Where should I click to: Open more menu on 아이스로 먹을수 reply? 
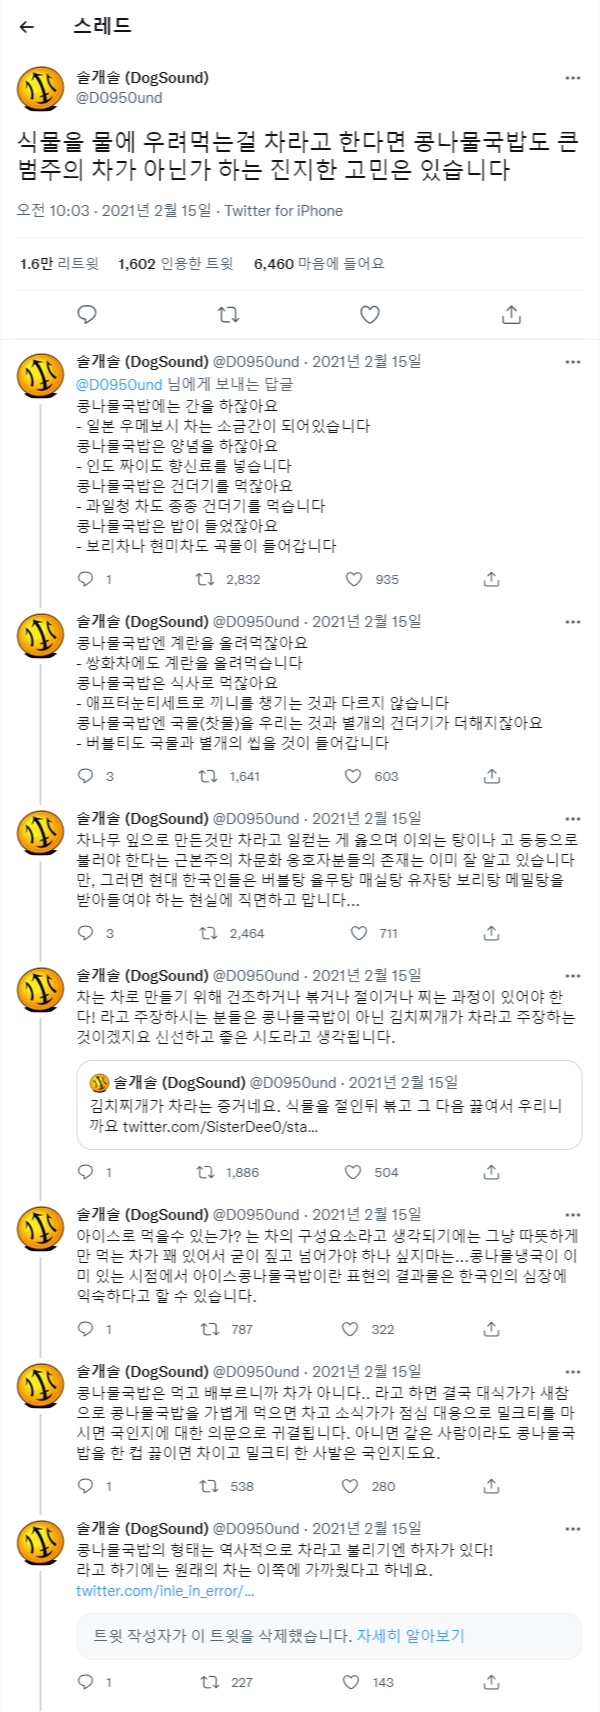pos(572,1215)
